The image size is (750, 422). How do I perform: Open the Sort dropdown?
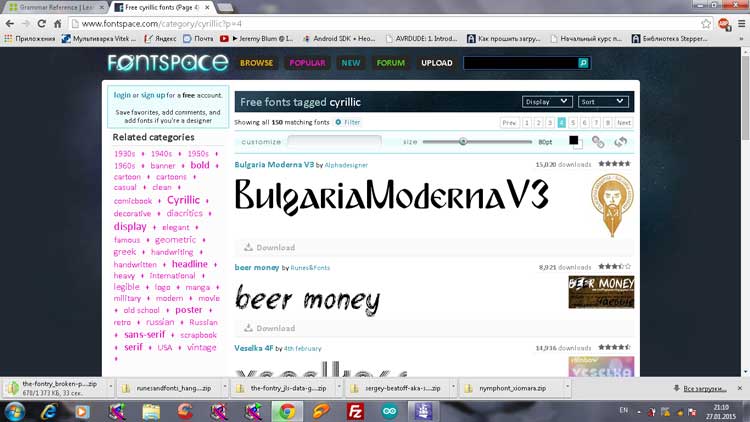coord(603,101)
